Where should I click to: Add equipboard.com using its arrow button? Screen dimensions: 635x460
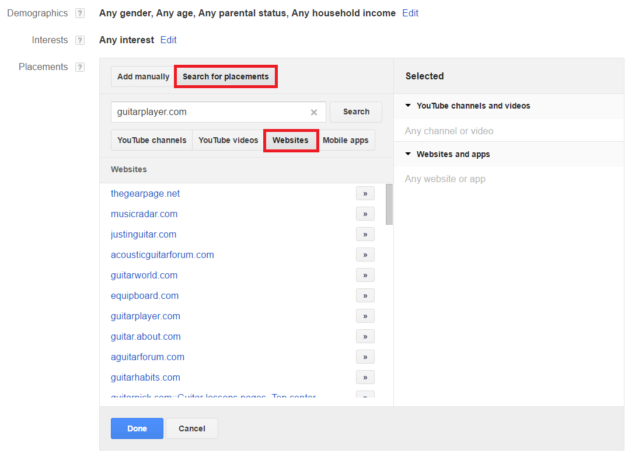tap(365, 296)
